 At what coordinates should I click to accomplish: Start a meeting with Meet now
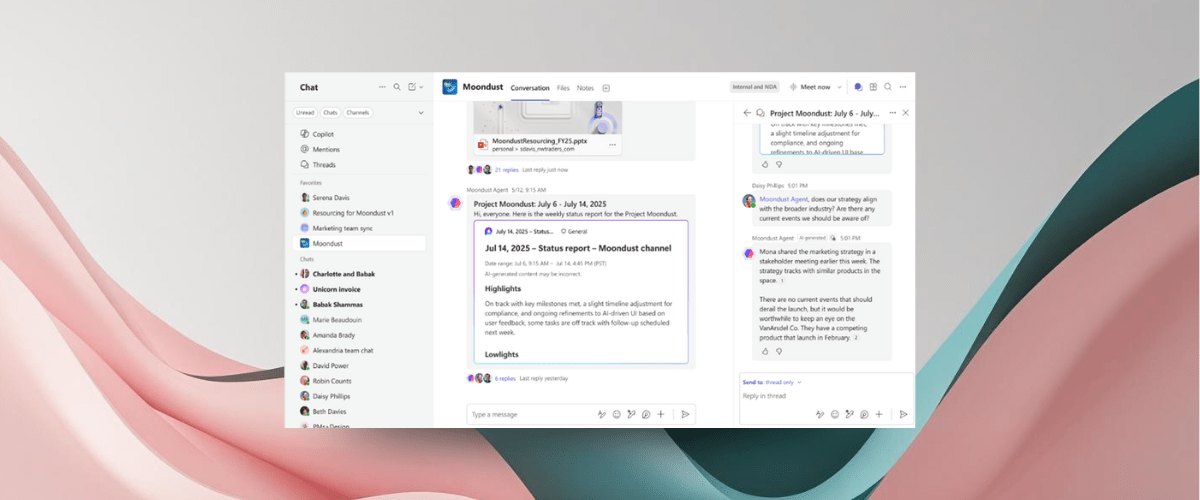pyautogui.click(x=812, y=87)
